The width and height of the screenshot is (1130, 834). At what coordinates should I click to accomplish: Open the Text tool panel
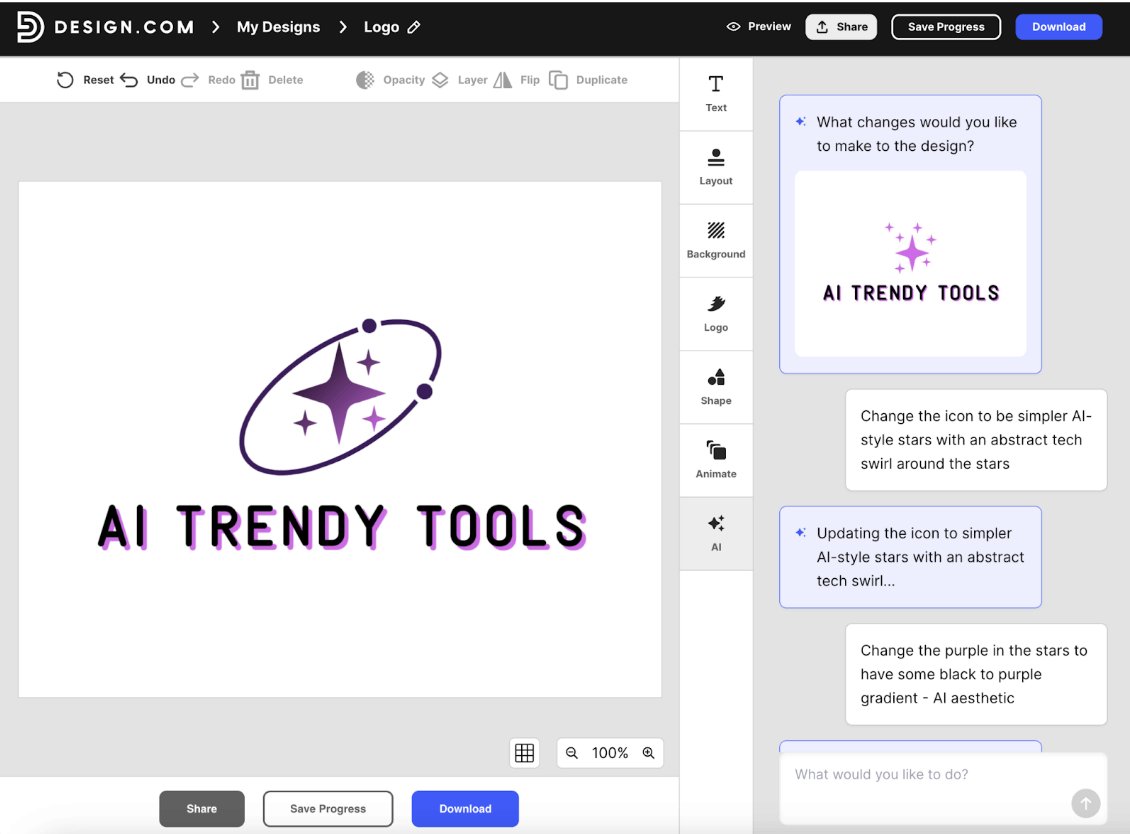pyautogui.click(x=716, y=93)
